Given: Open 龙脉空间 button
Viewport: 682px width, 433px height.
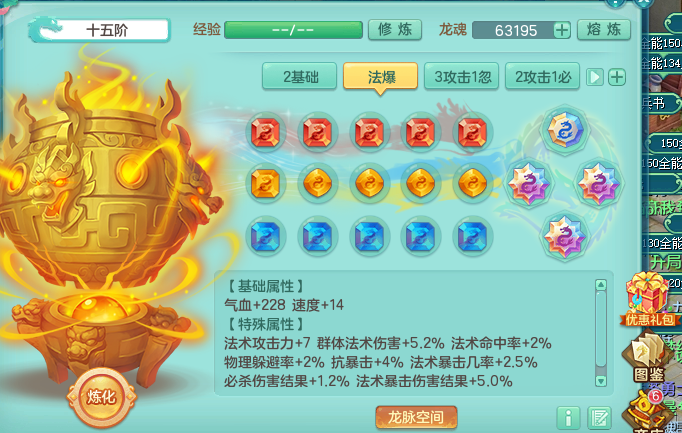Looking at the screenshot, I should coord(416,417).
